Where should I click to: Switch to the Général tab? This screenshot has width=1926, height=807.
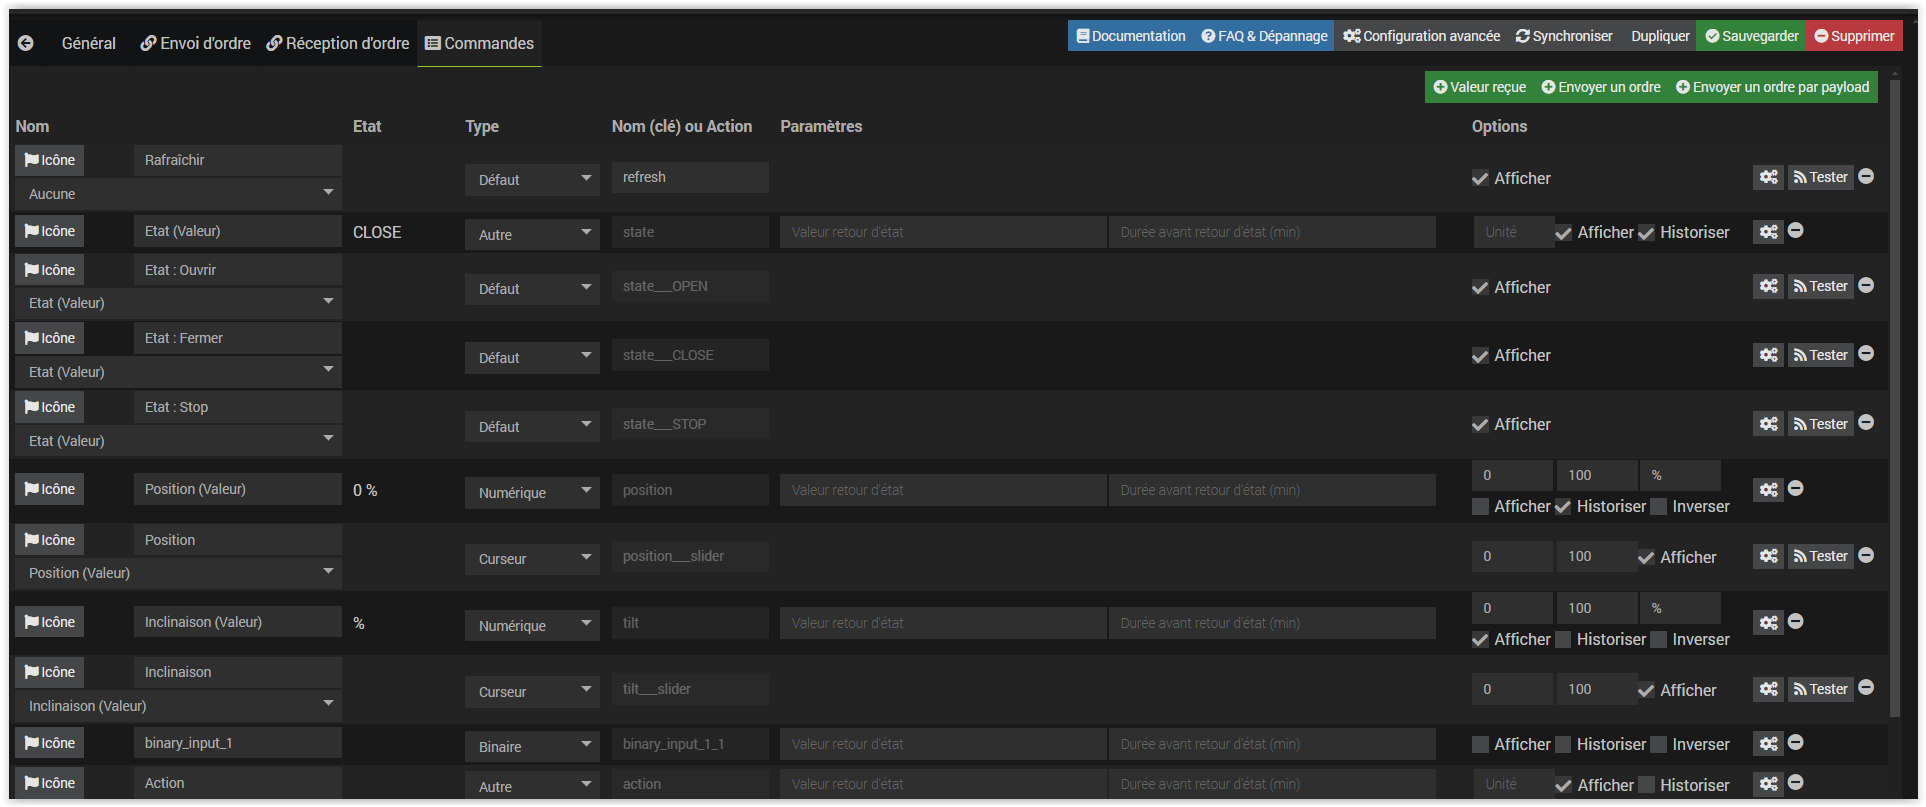(x=88, y=43)
